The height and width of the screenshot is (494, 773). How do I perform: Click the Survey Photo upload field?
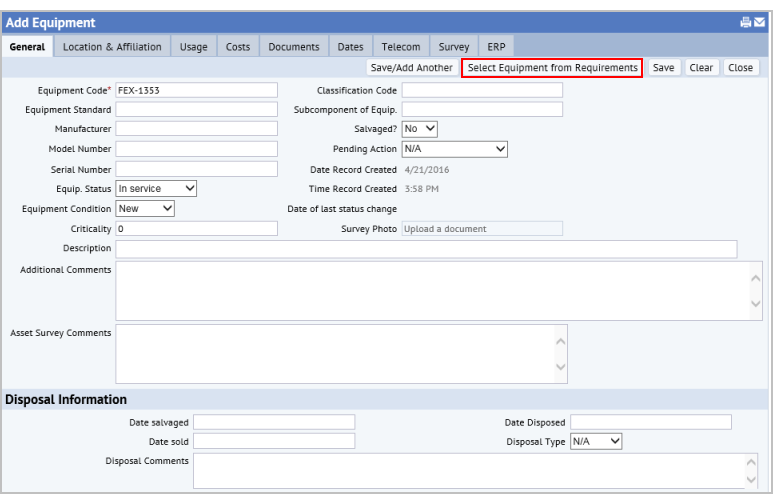click(x=482, y=229)
